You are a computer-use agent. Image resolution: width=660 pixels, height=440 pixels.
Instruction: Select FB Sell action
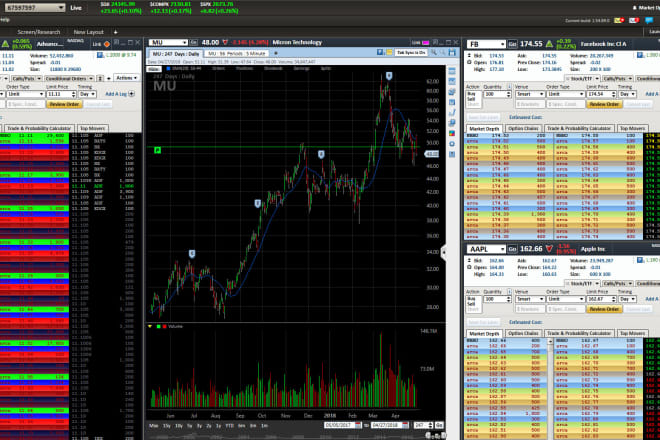tap(472, 99)
